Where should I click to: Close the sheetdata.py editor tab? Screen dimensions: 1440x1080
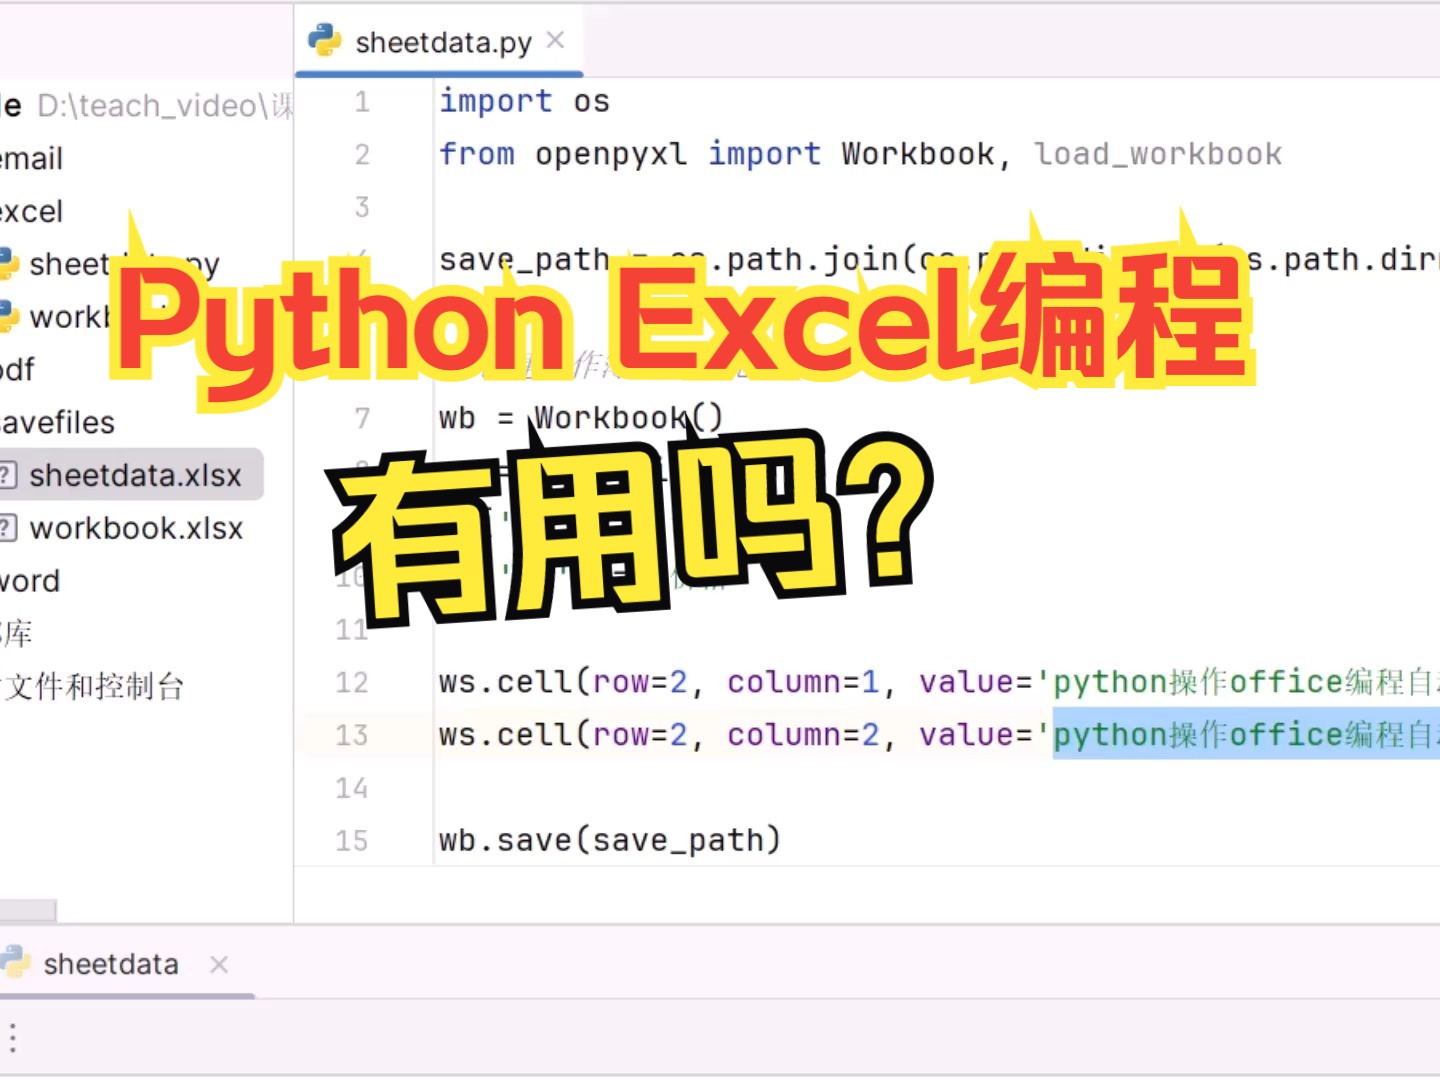(x=556, y=40)
